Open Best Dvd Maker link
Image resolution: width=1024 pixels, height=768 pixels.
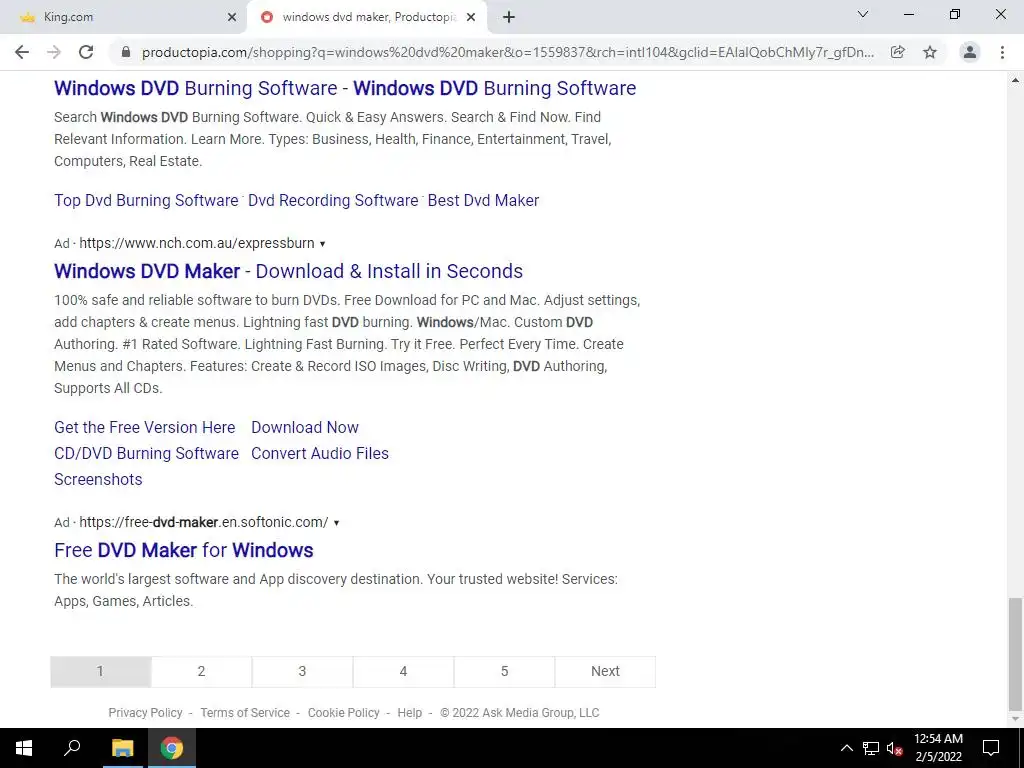pos(483,200)
